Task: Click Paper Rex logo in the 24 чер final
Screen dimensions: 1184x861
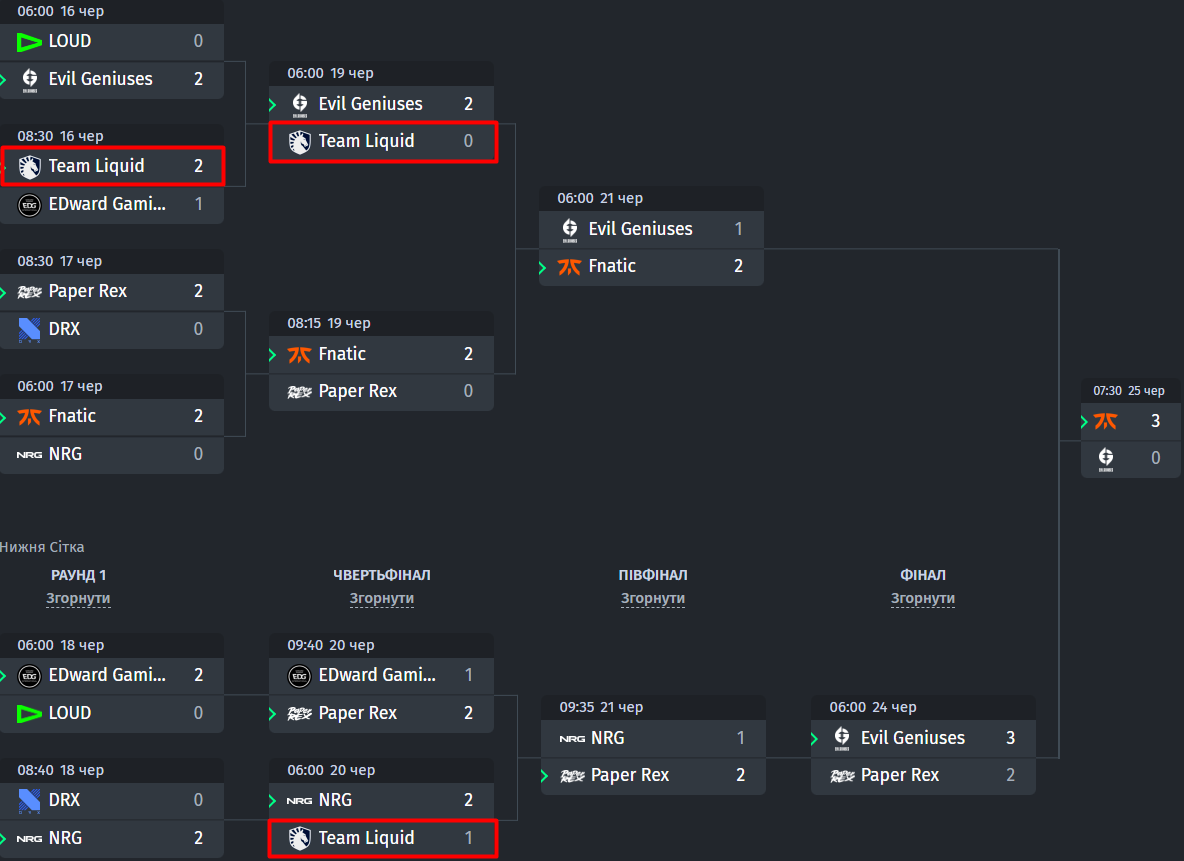Action: click(842, 776)
